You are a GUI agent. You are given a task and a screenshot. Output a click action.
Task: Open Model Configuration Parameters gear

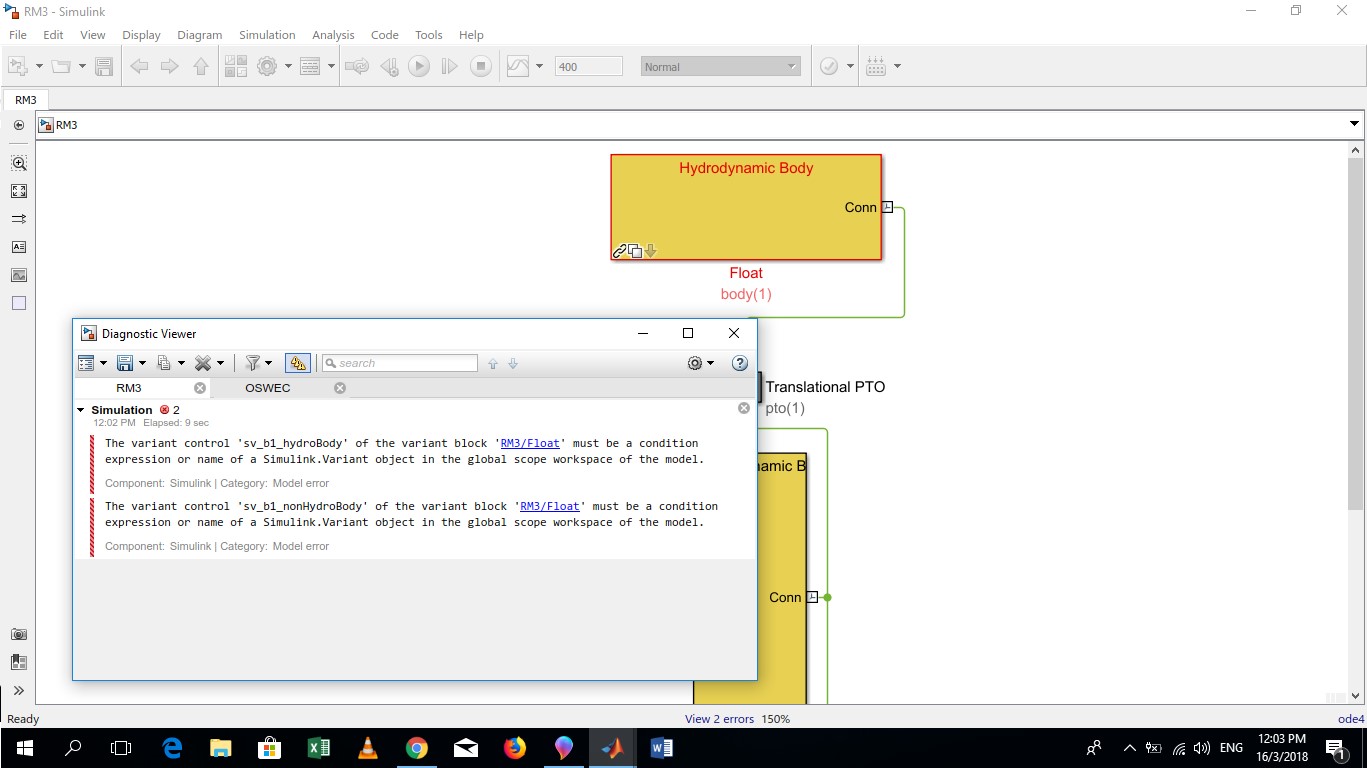[268, 66]
